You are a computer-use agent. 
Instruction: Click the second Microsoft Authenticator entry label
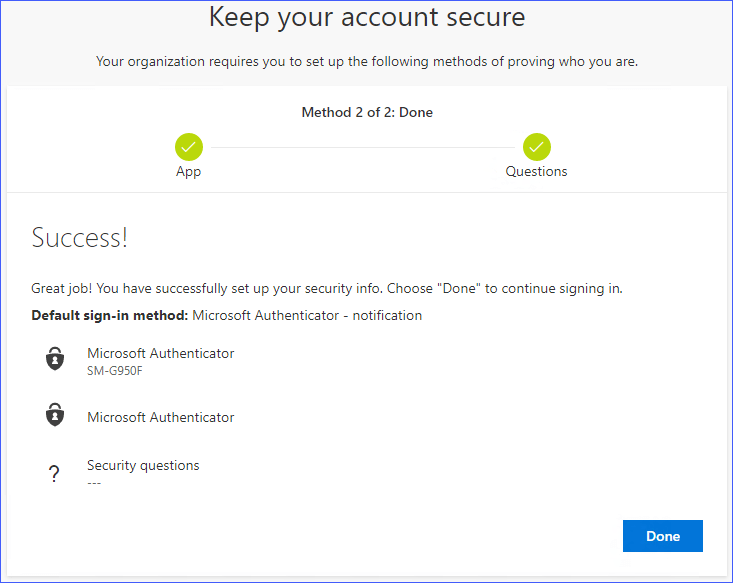click(160, 417)
